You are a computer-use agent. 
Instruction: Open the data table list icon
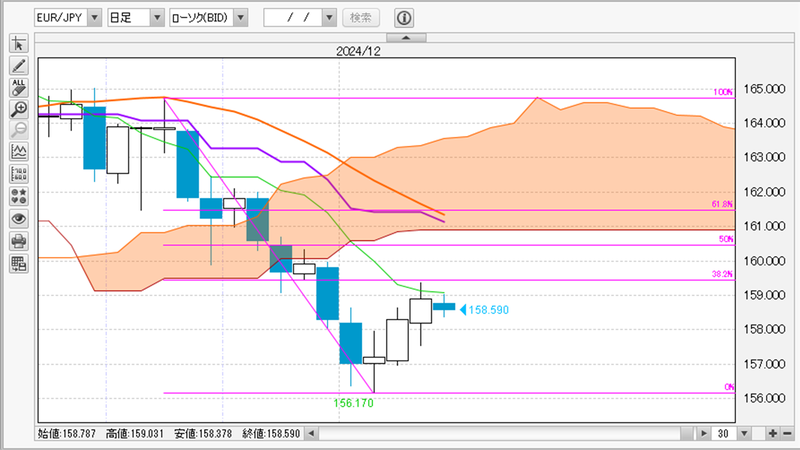point(19,264)
